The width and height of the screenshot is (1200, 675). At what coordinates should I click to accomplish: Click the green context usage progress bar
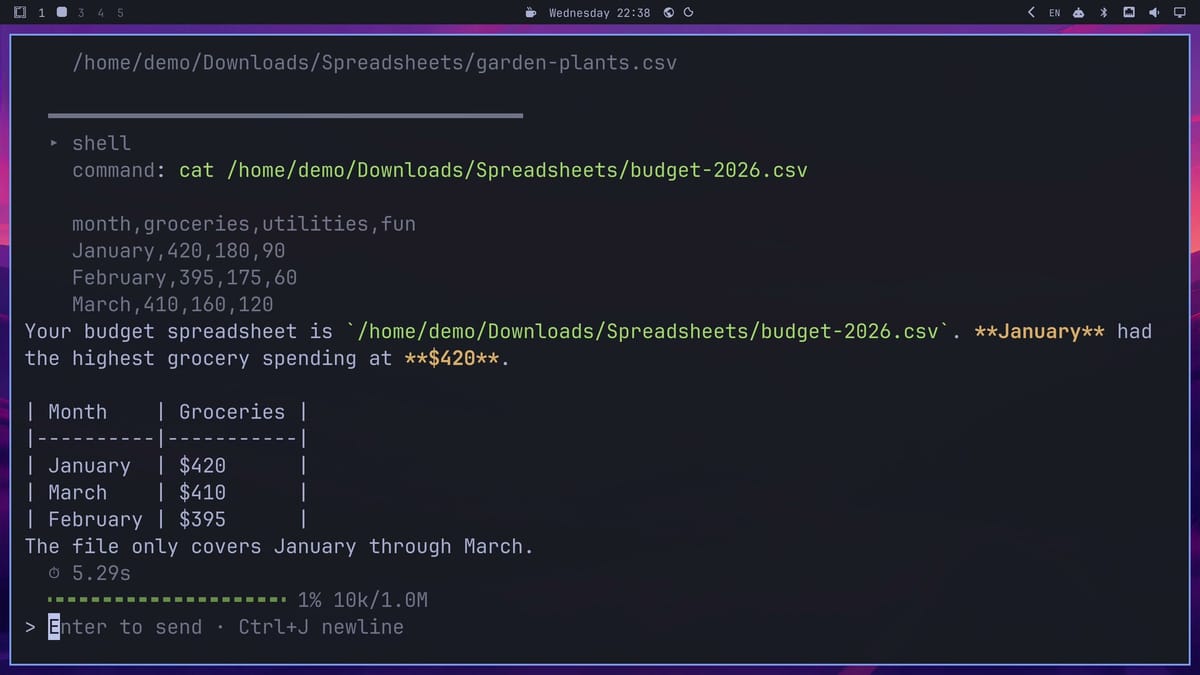coord(168,600)
